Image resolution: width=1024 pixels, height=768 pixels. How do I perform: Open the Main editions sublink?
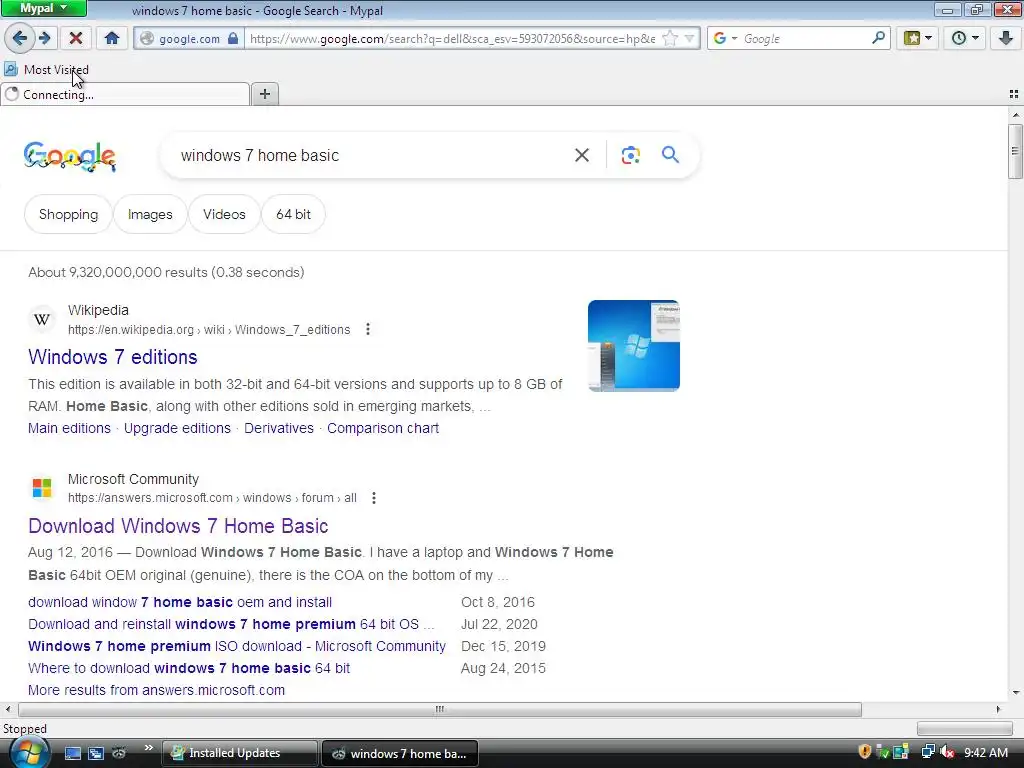69,428
